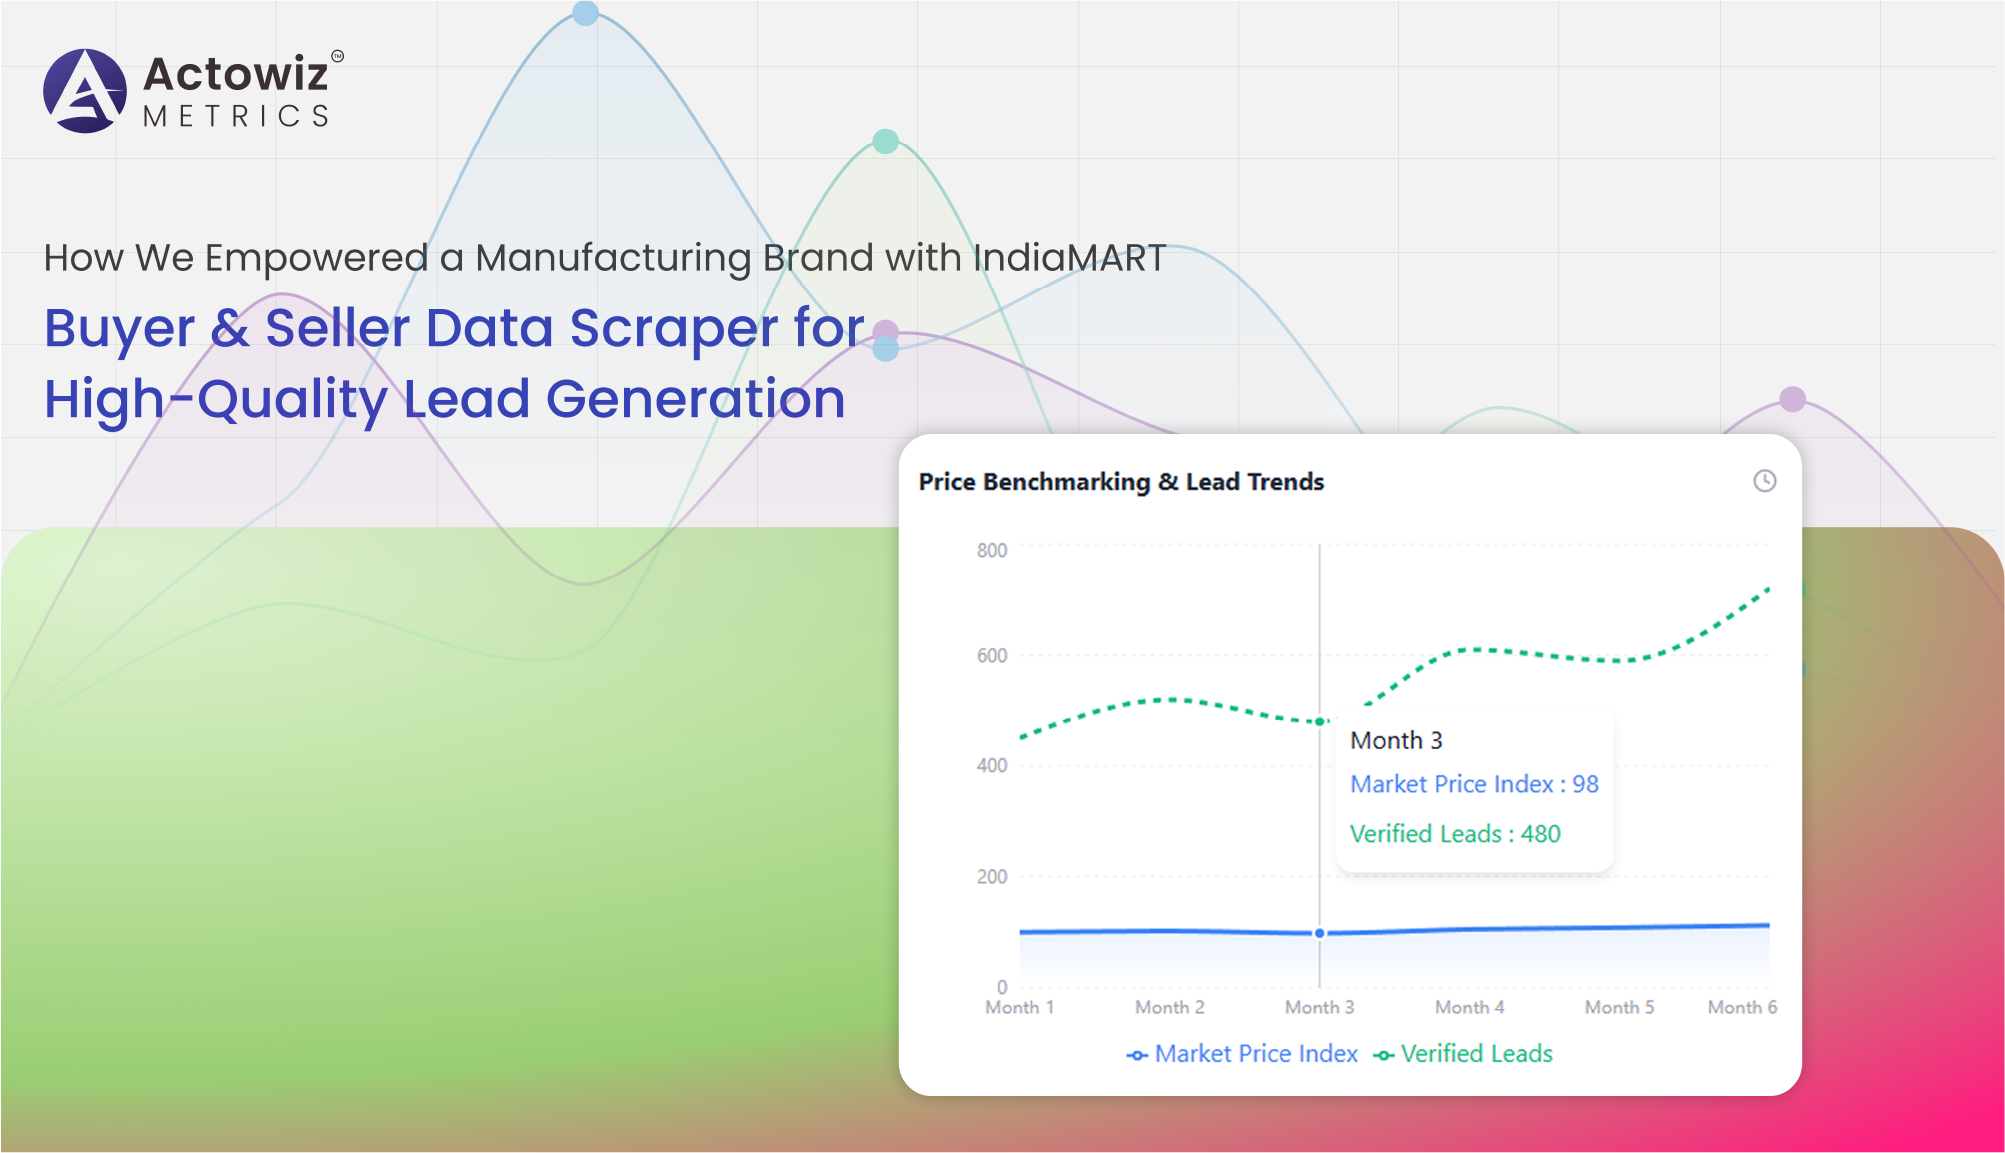Click the "High-Quality Lead Generation" headline line
Screen dimensions: 2005x1153
[x=445, y=399]
